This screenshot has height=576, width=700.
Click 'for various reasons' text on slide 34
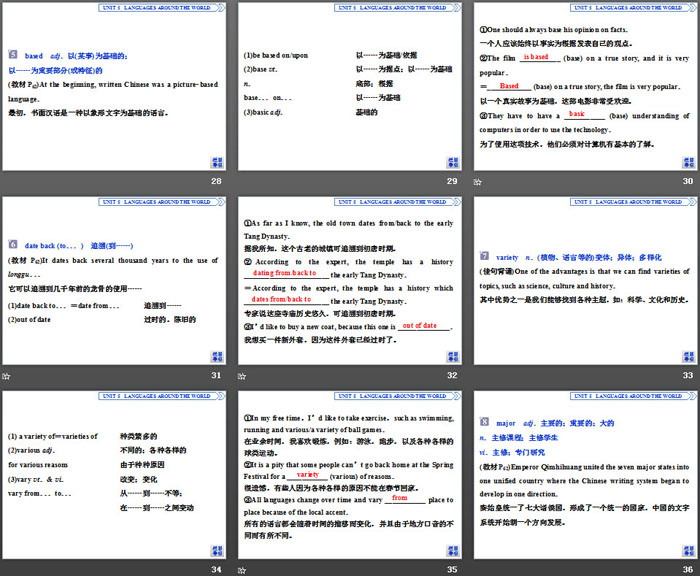[38, 465]
